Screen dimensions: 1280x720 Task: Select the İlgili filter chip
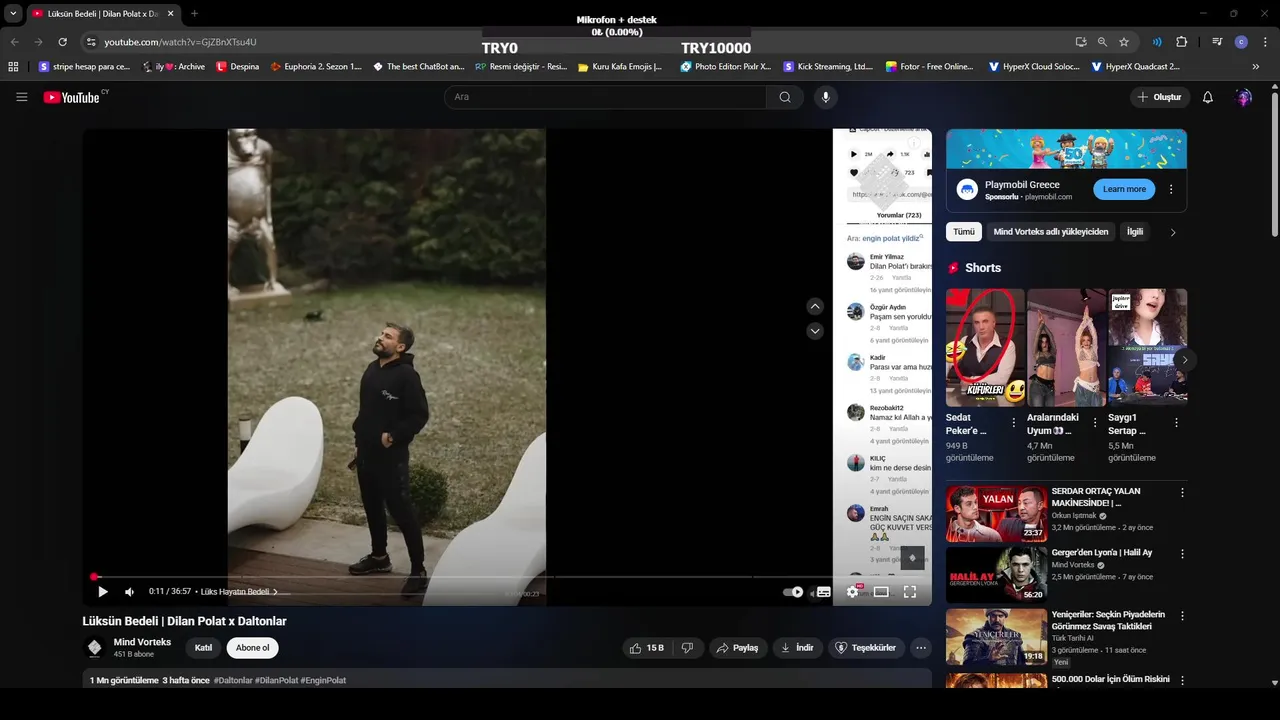click(x=1135, y=231)
